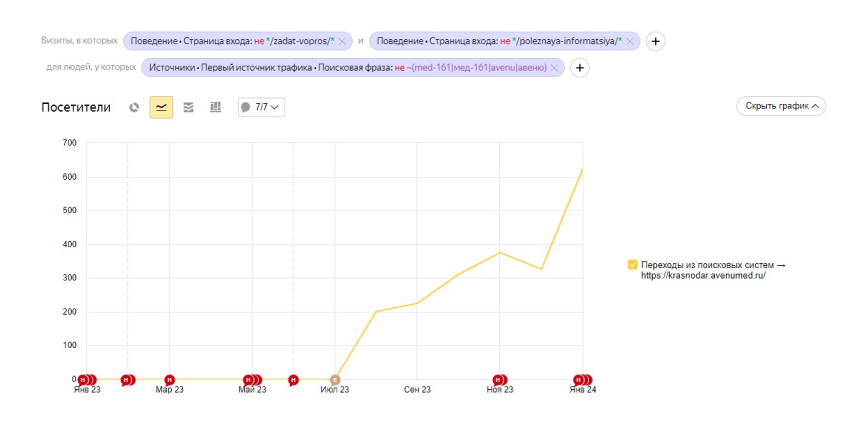Viewport: 863px width, 435px height.
Task: Remove the zadat-vopros entry page filter
Action: [x=342, y=41]
